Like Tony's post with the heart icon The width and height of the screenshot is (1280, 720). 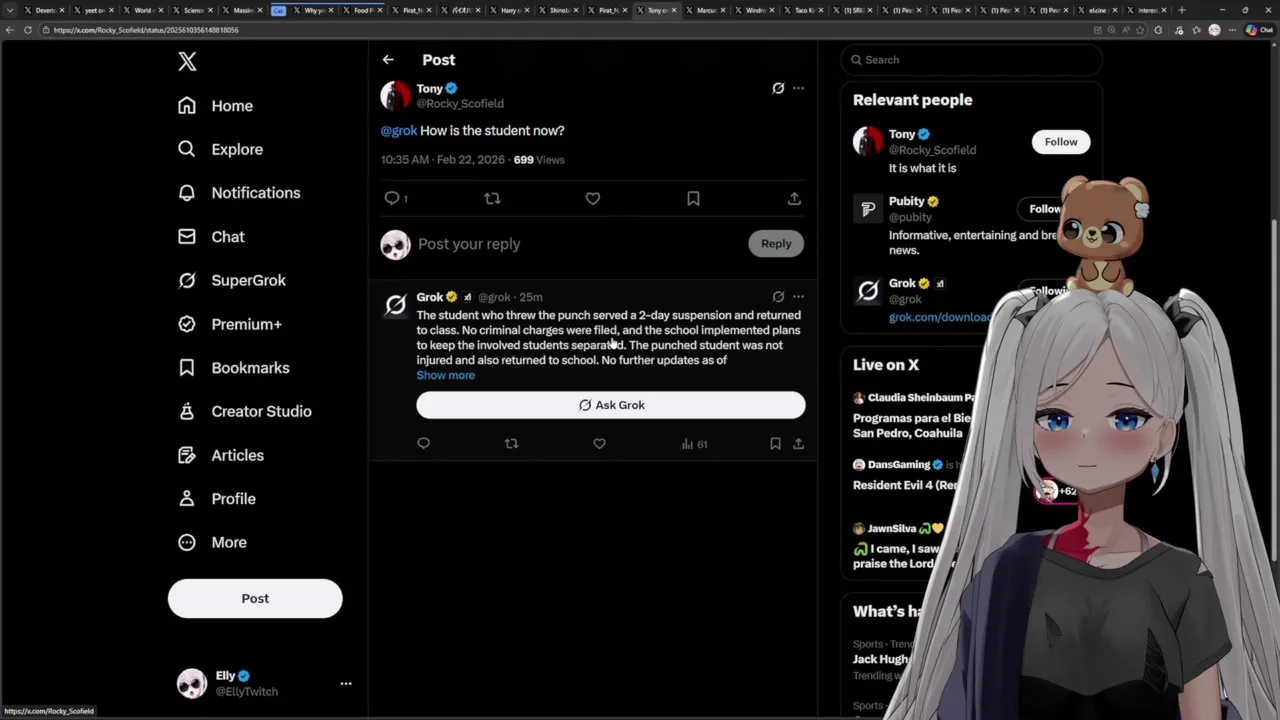(593, 198)
